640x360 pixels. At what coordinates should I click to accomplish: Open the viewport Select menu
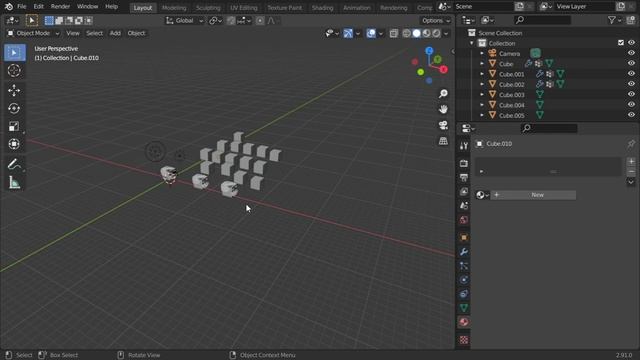(94, 33)
